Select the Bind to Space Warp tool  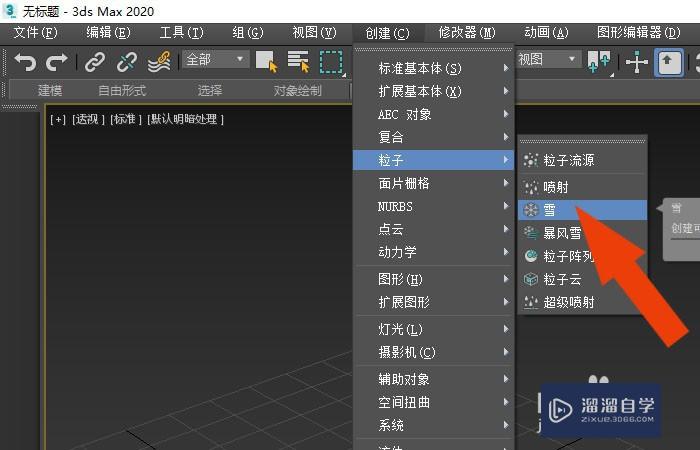coord(159,62)
